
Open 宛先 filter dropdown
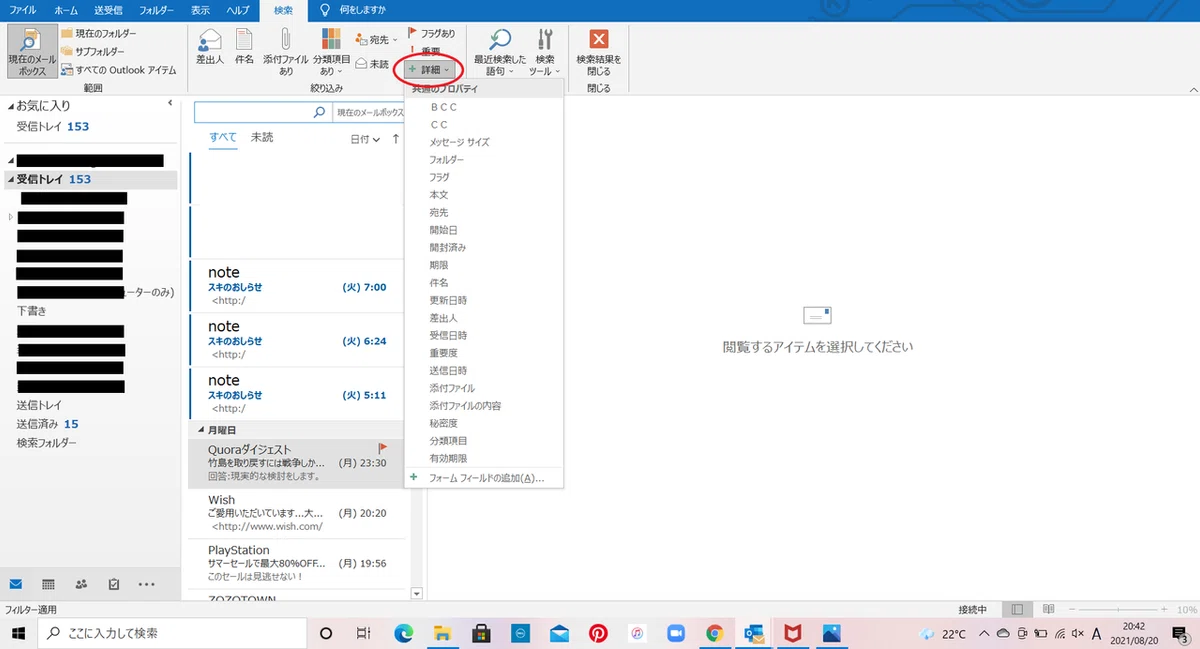(x=376, y=39)
